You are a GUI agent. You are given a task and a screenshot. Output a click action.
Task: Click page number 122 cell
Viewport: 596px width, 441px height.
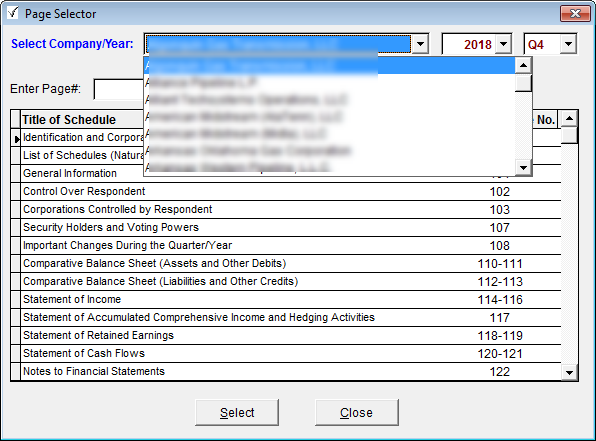point(499,371)
